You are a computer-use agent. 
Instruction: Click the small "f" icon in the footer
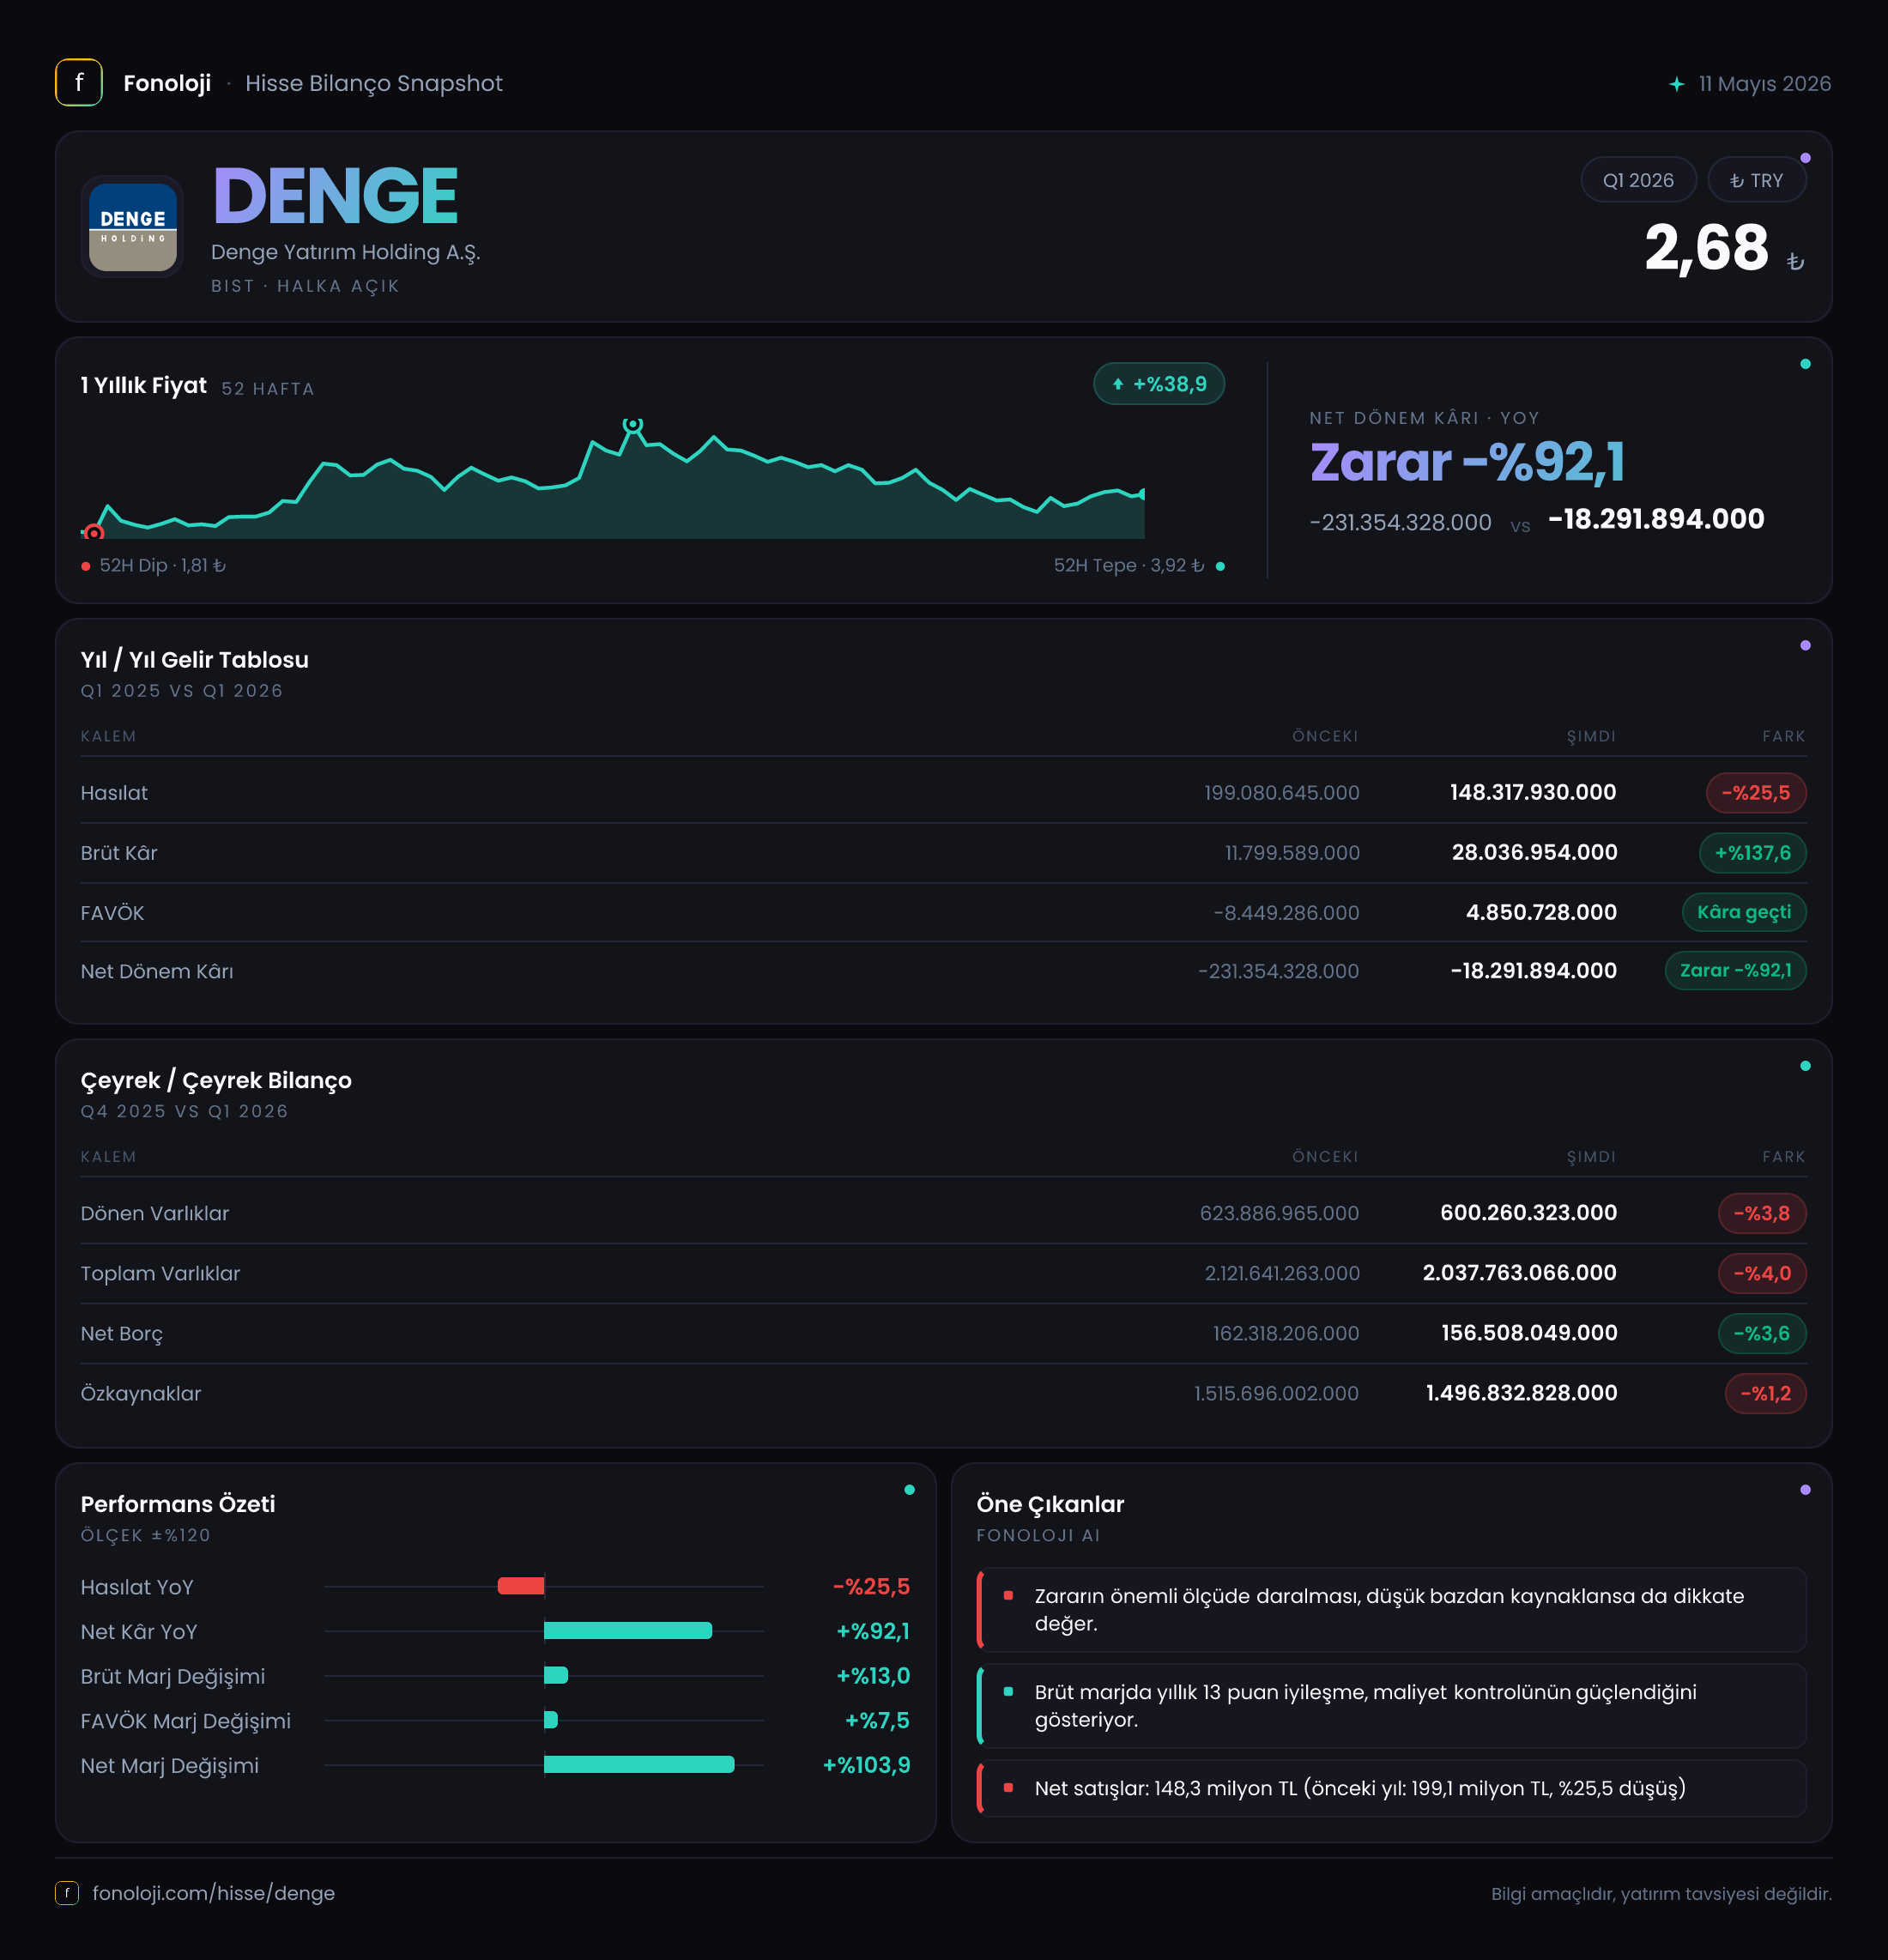pos(67,1893)
